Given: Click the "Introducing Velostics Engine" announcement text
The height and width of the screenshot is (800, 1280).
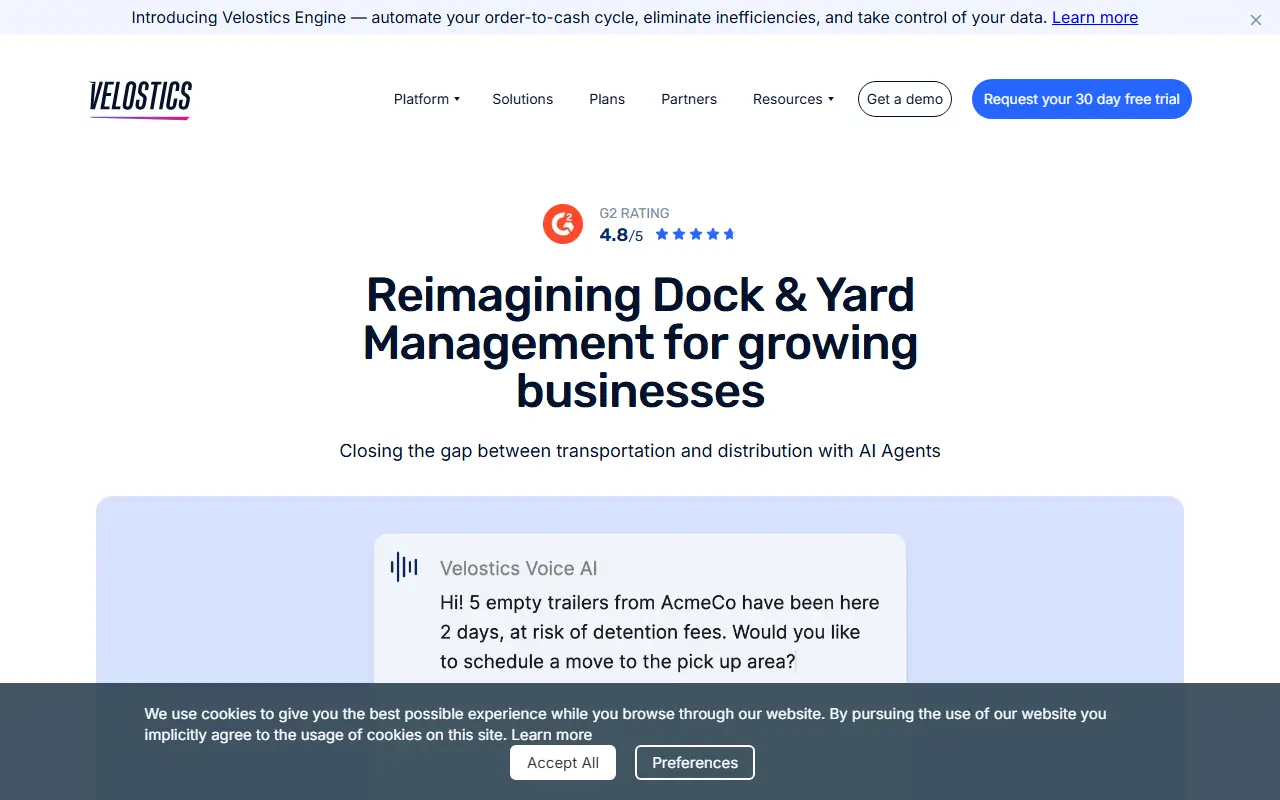Looking at the screenshot, I should (589, 17).
